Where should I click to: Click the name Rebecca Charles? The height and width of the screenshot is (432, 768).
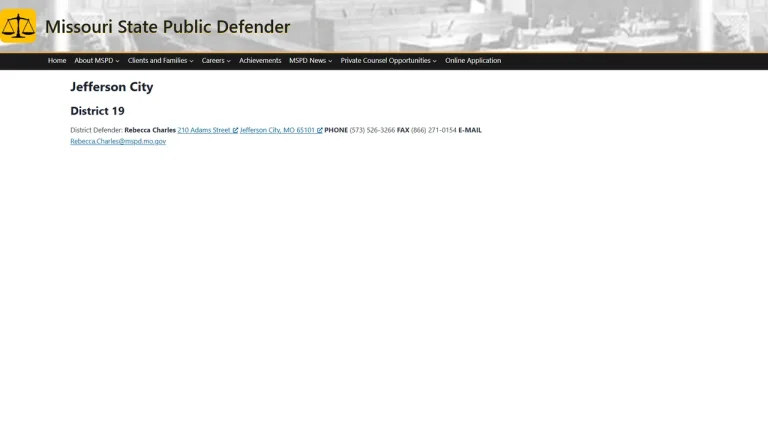(150, 130)
